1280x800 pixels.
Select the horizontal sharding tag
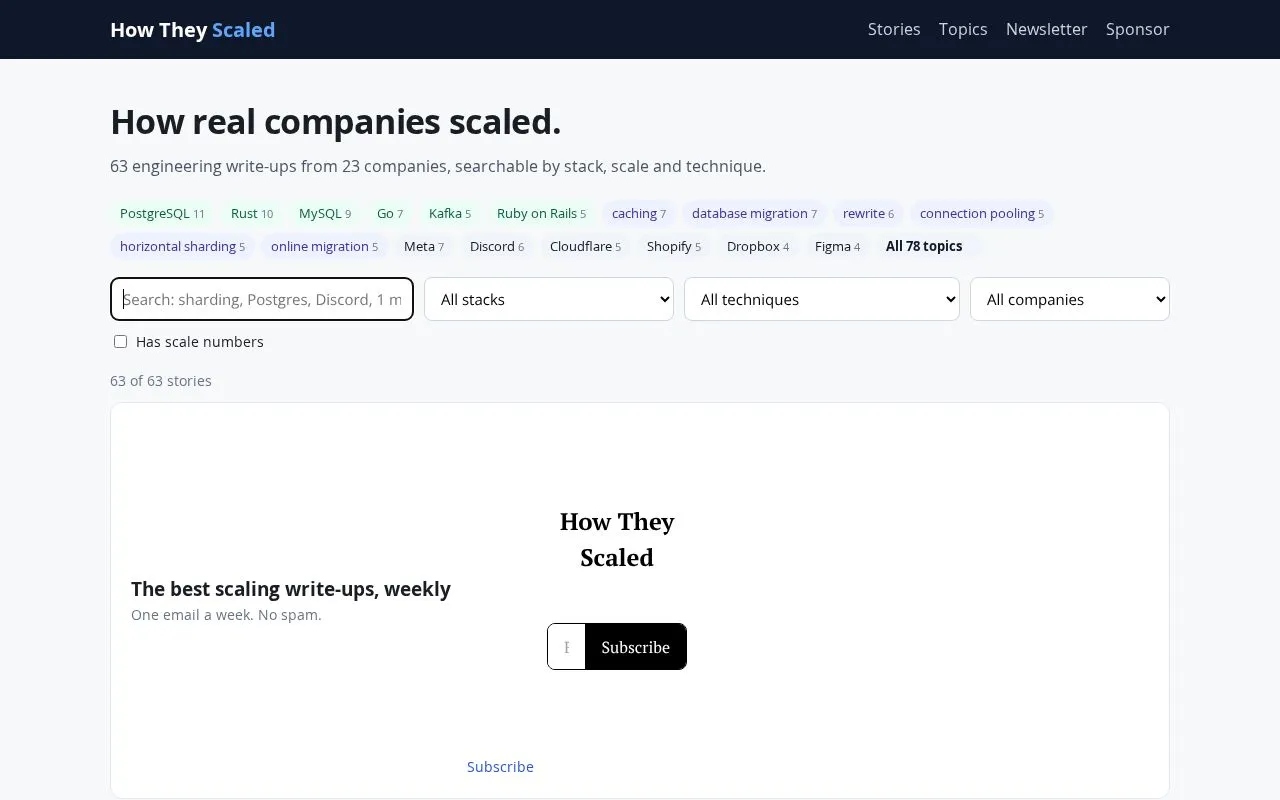pos(182,246)
